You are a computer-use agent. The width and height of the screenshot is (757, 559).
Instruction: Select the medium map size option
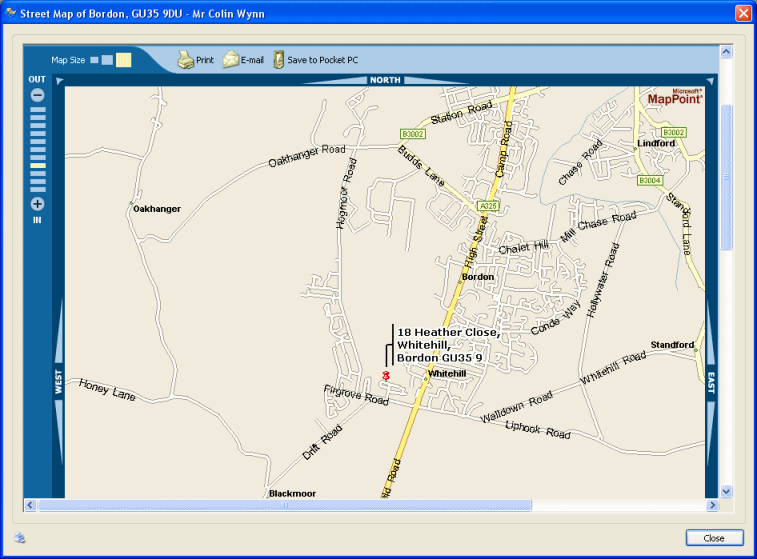(x=107, y=60)
